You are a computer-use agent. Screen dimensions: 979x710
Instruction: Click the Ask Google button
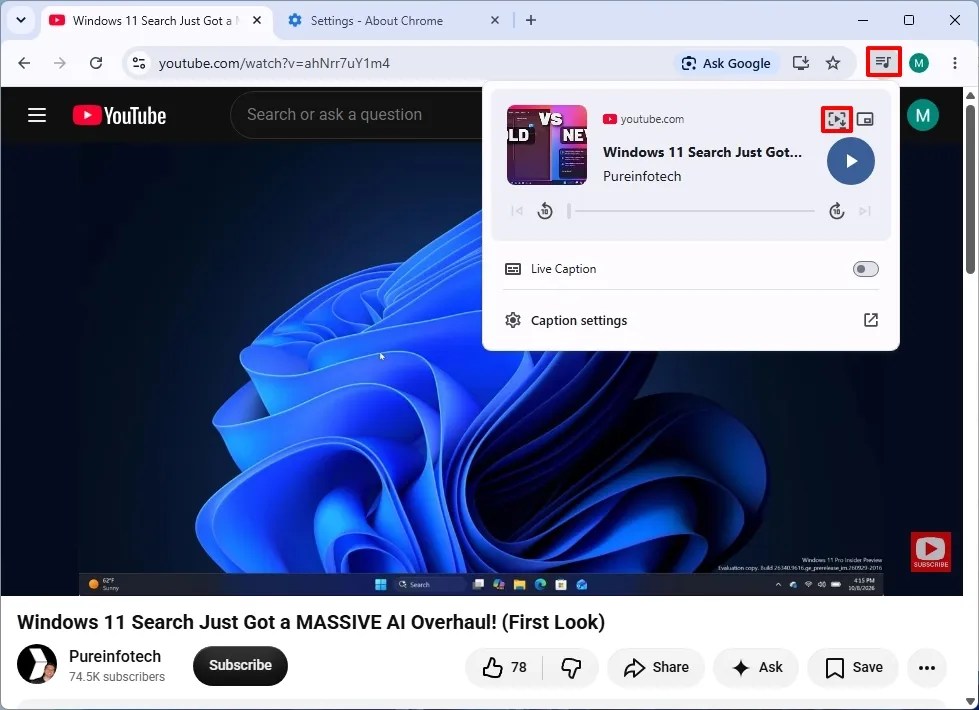tap(726, 63)
